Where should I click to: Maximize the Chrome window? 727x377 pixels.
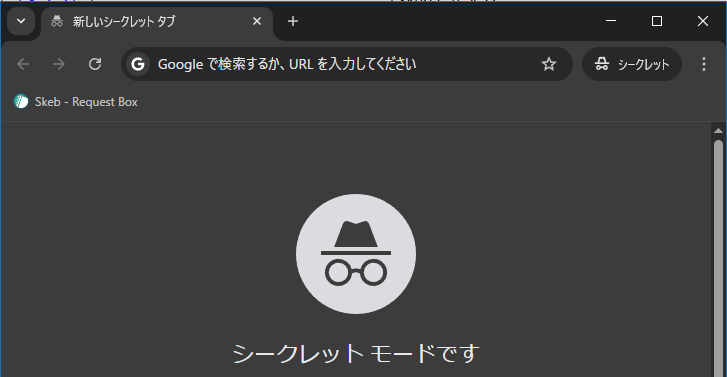tap(657, 21)
